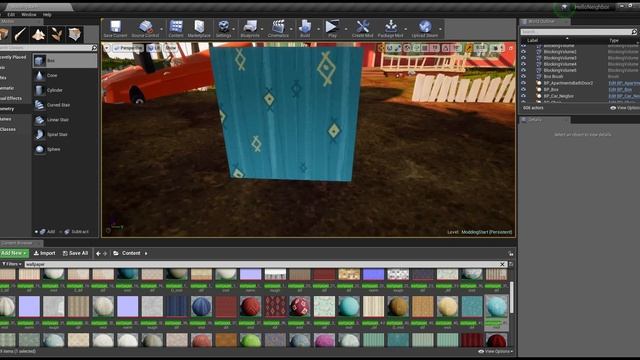Click the Package Mod icon
640x360 pixels.
(x=391, y=29)
